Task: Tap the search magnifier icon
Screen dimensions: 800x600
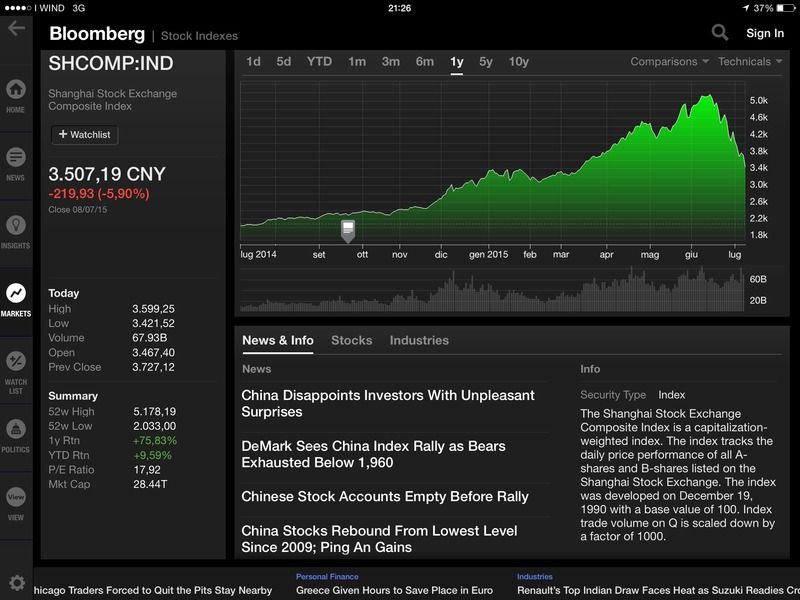Action: point(720,33)
